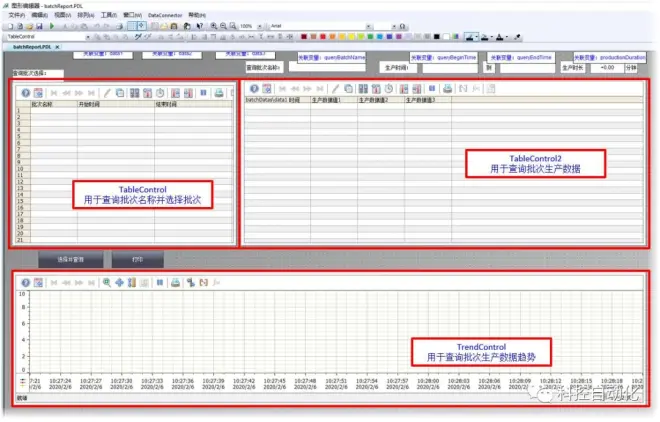
Task: Click the first record icon in TrendControl toolbar
Action: [x=54, y=283]
